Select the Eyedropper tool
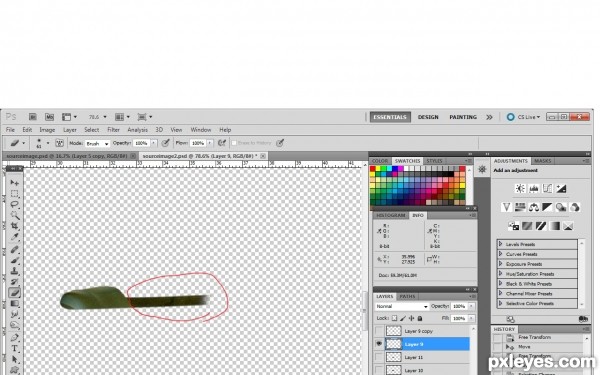Screen dimensions: 600x375 [15, 237]
